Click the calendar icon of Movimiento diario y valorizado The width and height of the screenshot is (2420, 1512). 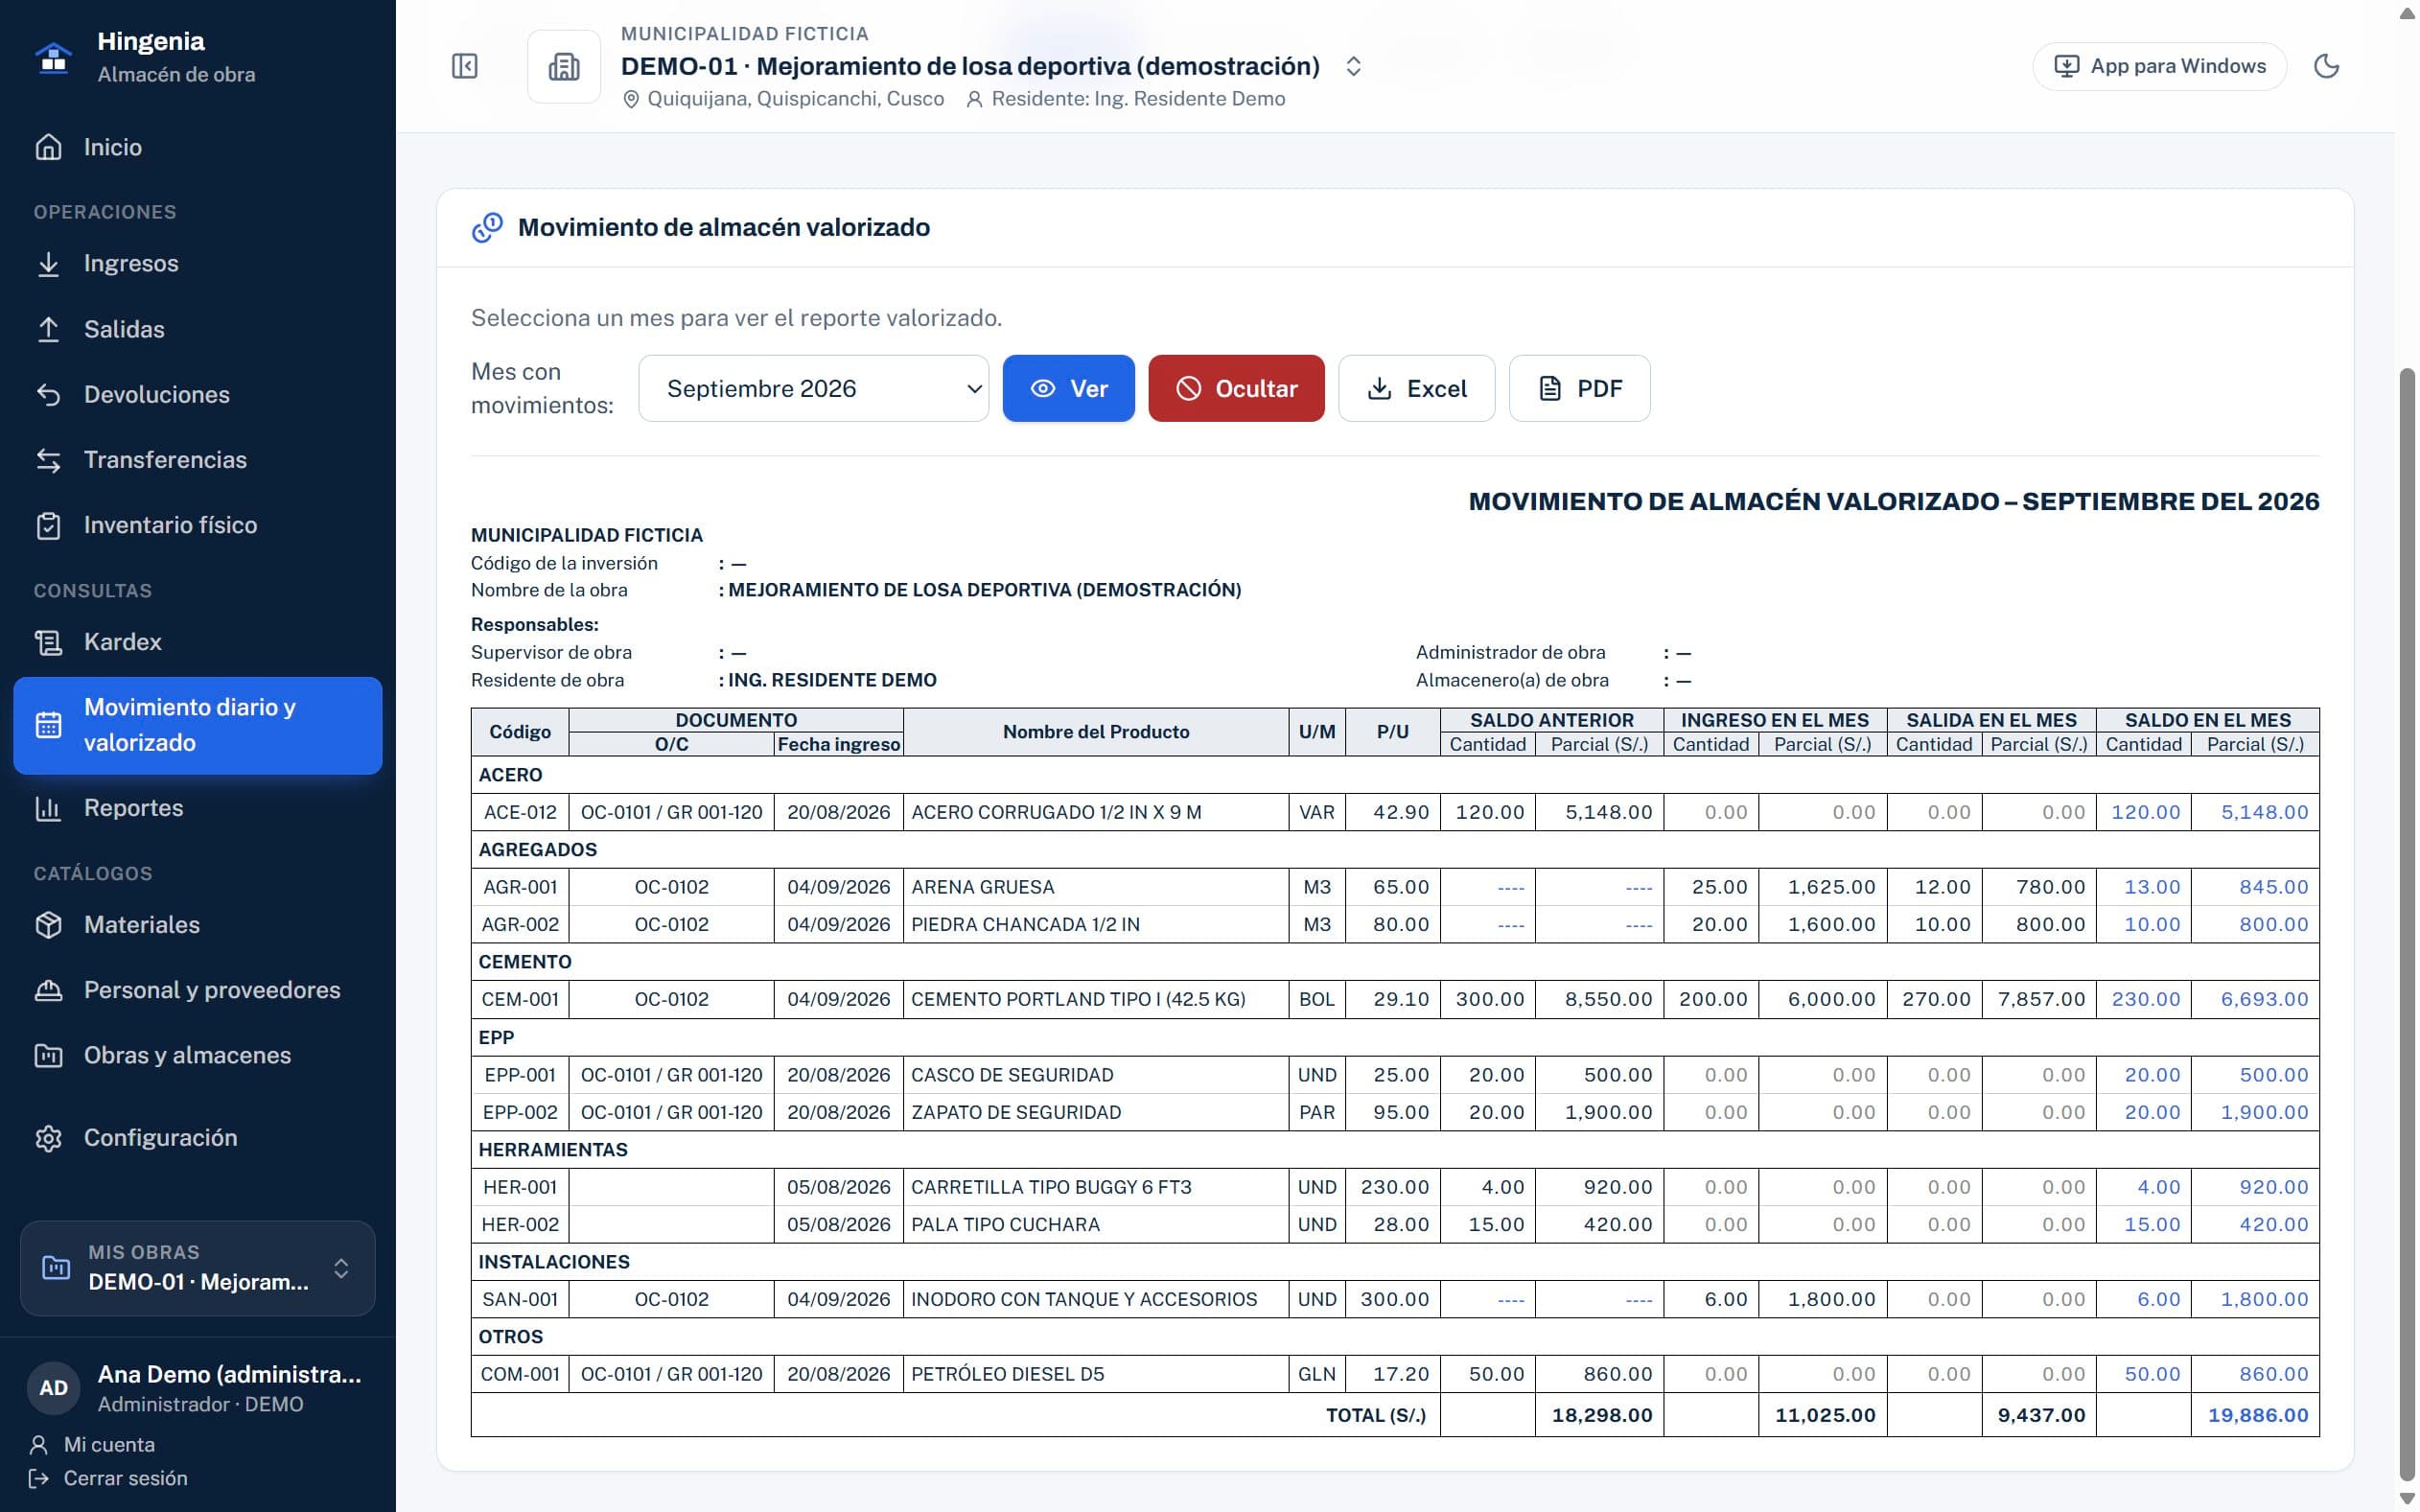tap(48, 725)
